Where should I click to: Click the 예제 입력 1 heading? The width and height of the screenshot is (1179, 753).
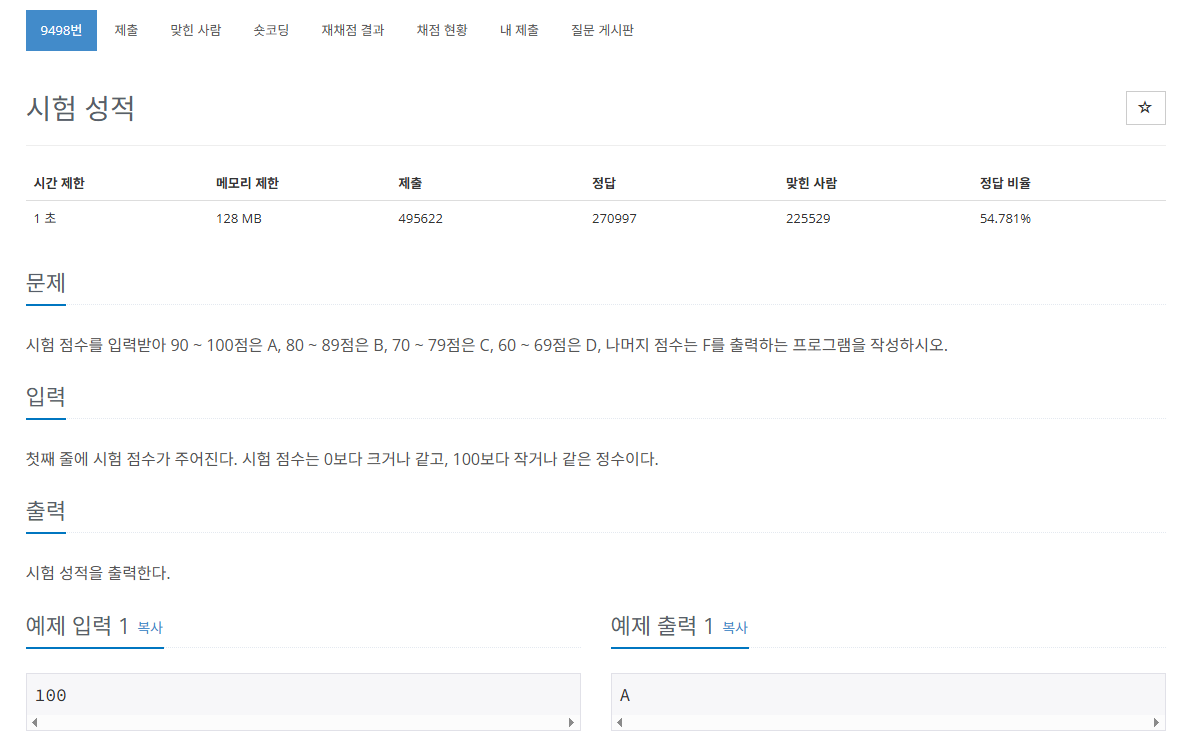coord(77,626)
